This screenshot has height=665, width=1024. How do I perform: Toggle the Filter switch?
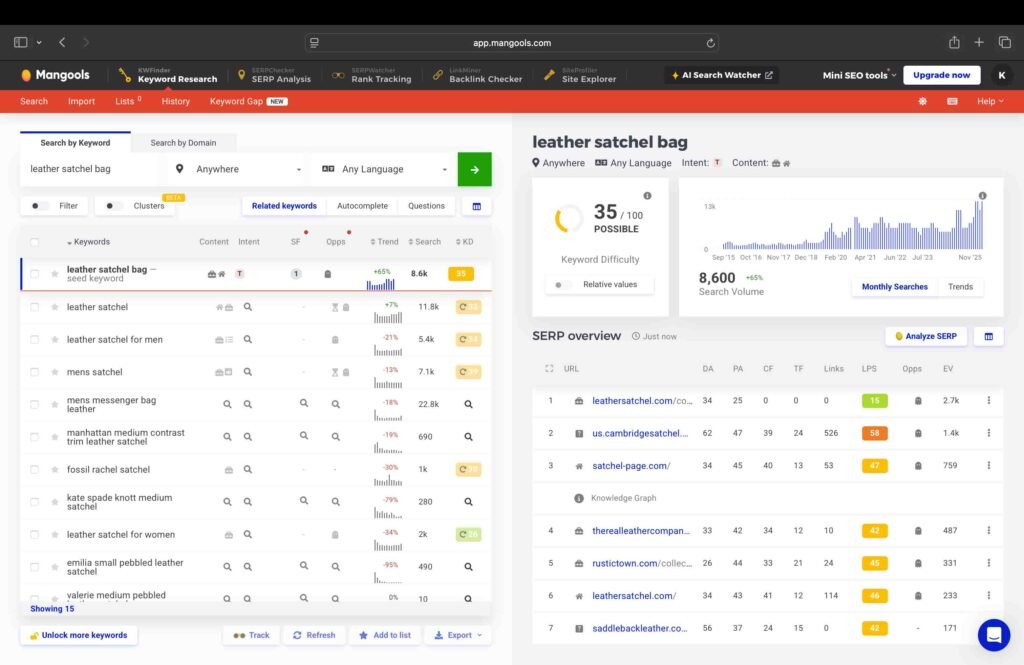[40, 206]
